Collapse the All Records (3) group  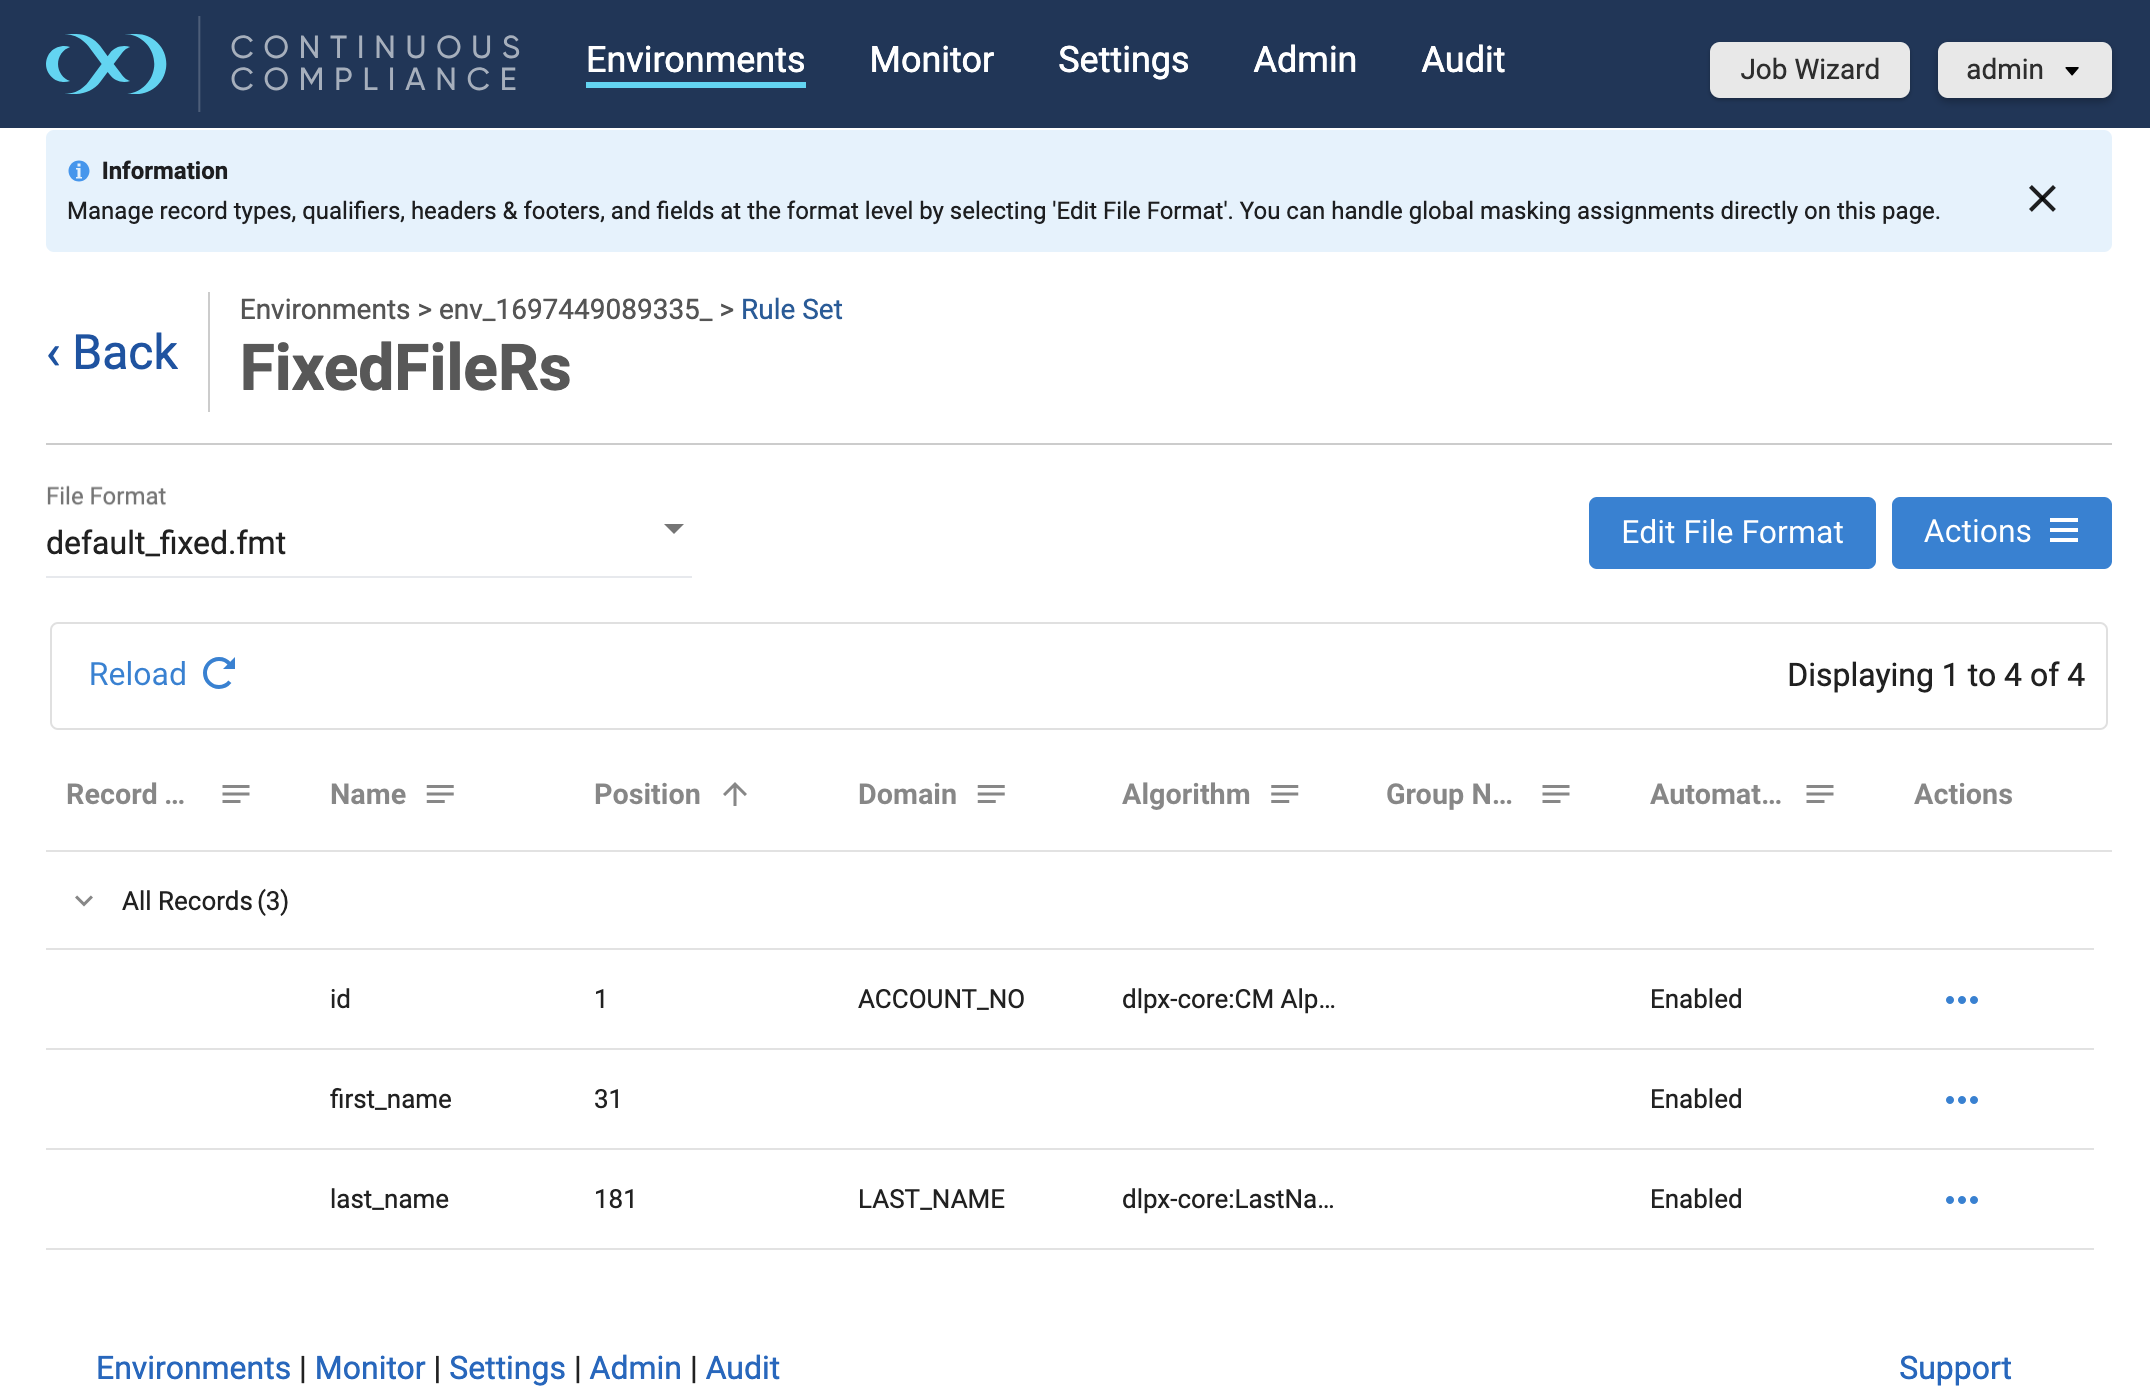84,901
